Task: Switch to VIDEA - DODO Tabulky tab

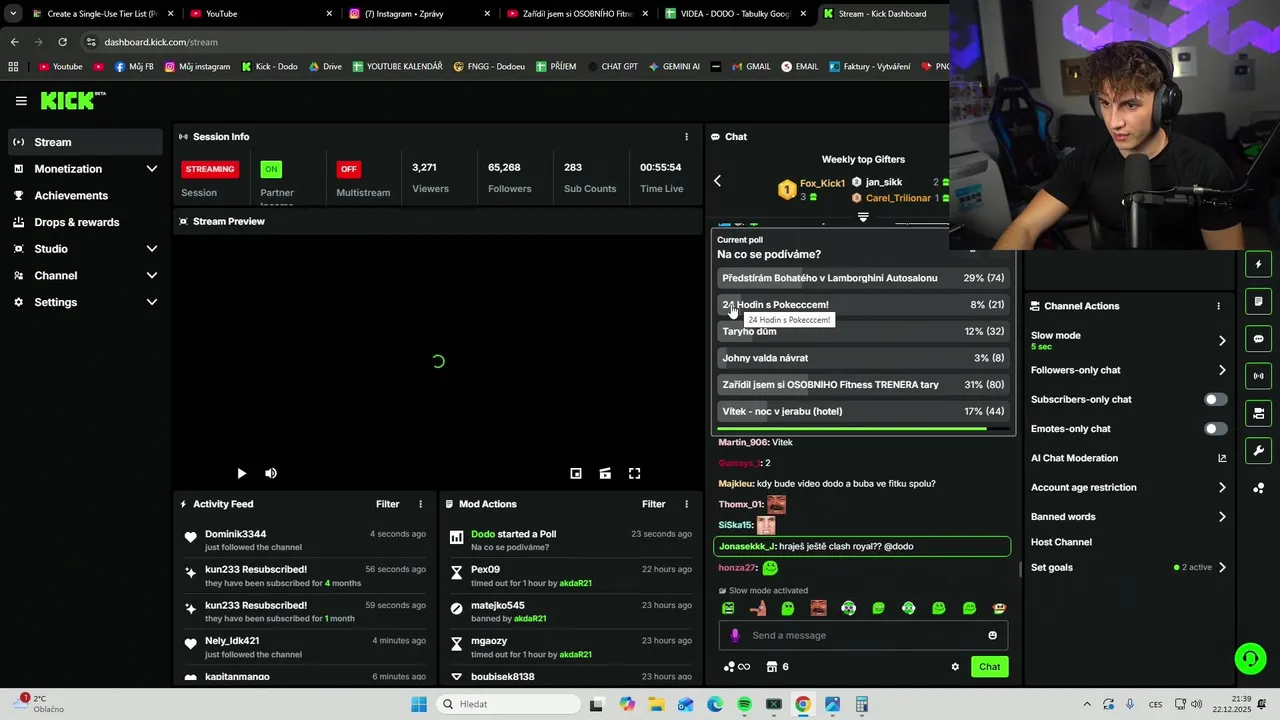Action: point(736,14)
